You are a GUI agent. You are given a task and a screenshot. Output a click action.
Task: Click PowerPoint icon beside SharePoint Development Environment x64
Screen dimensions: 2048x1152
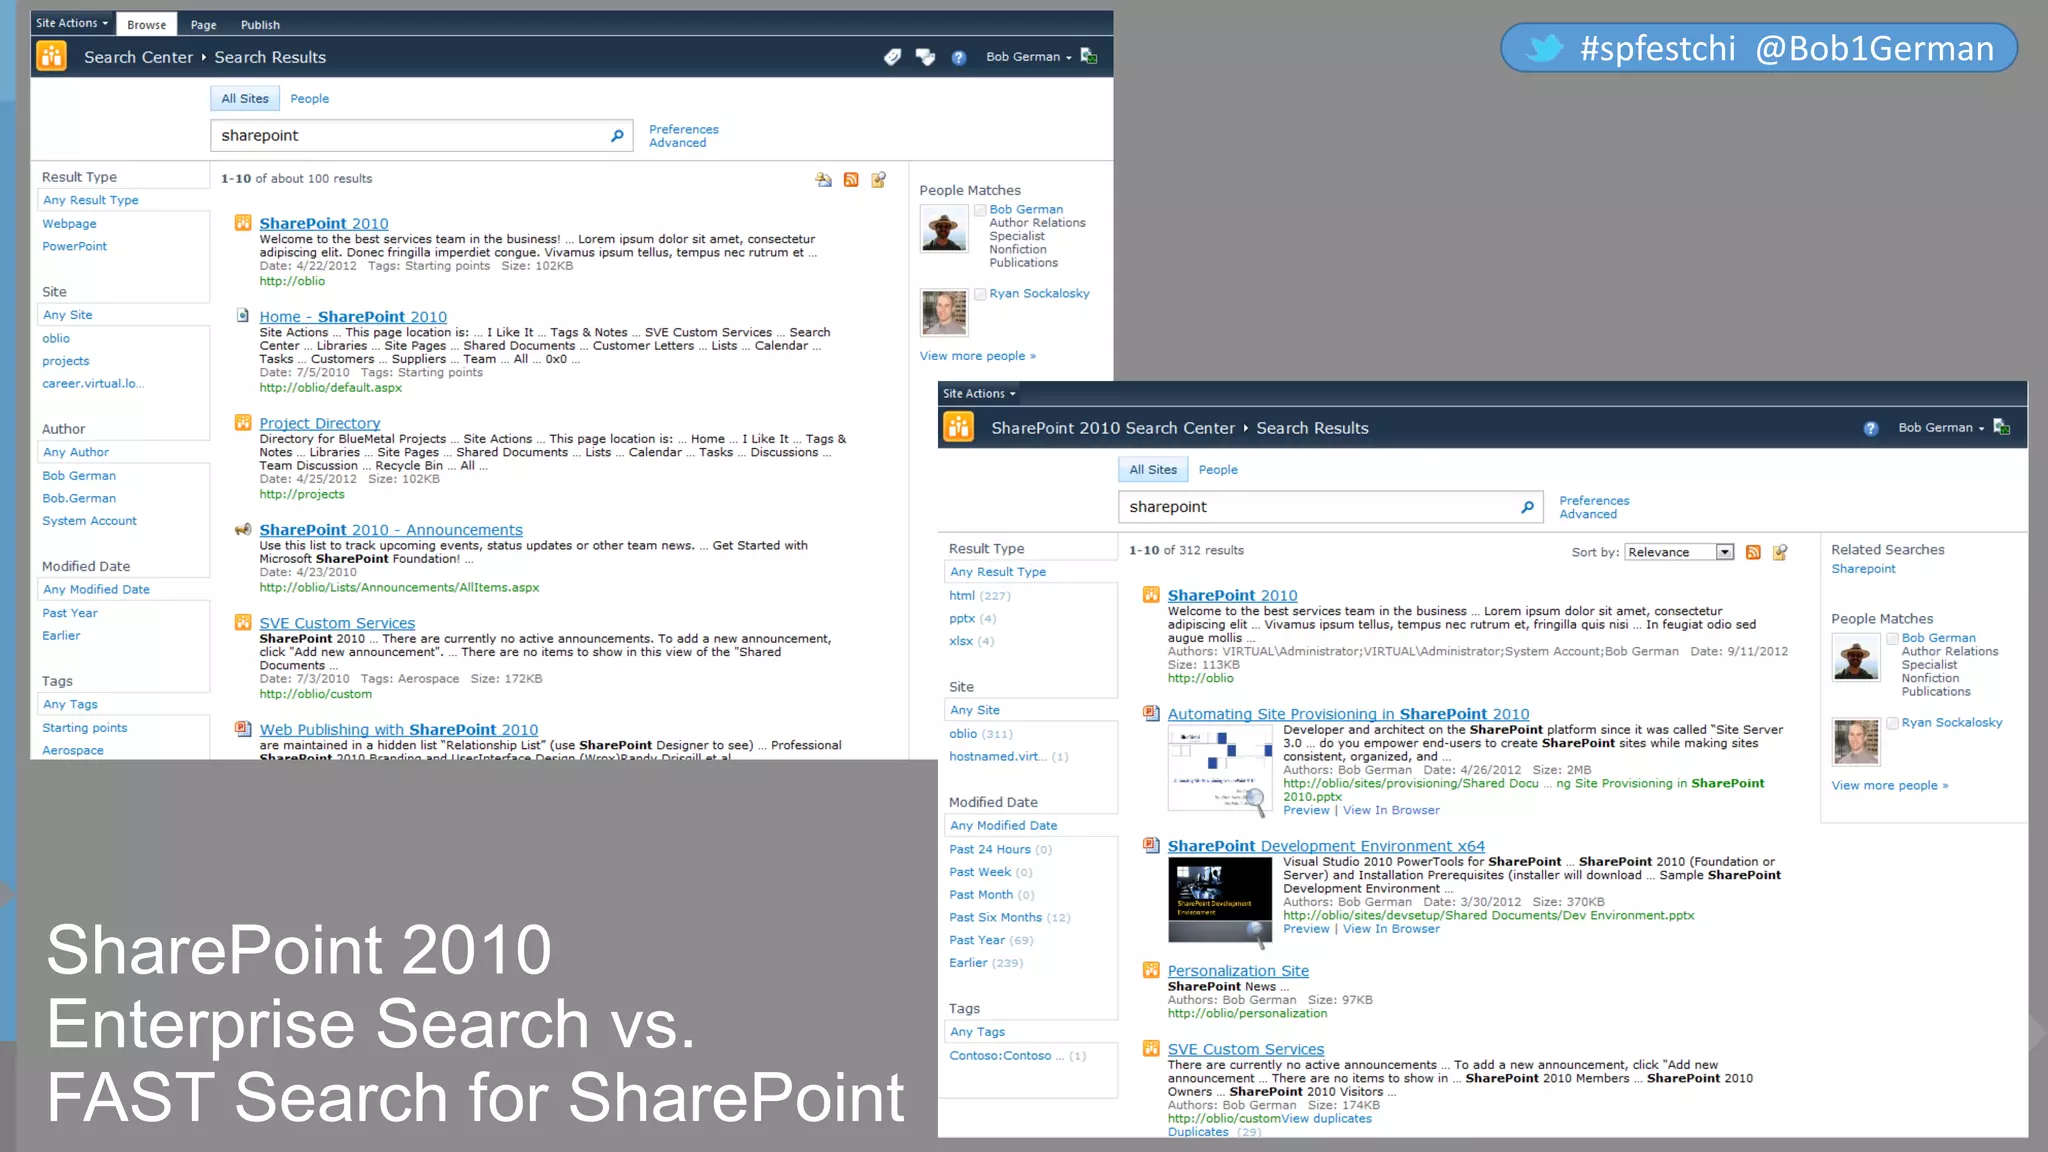point(1151,845)
